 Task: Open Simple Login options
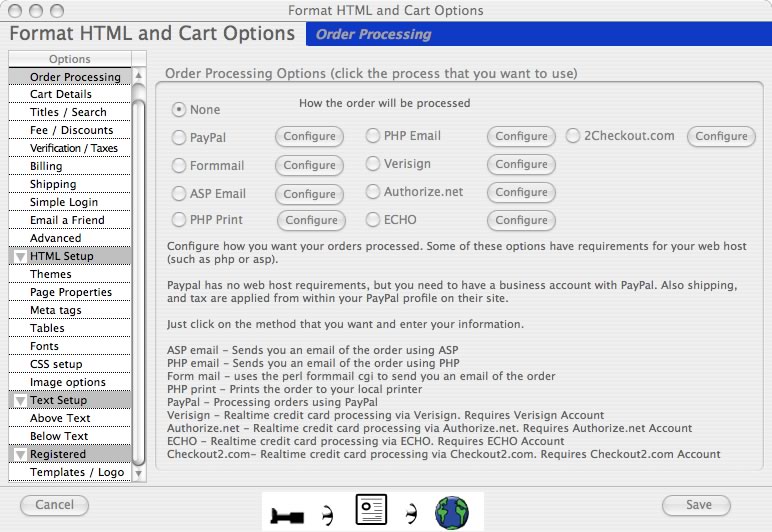click(x=70, y=202)
